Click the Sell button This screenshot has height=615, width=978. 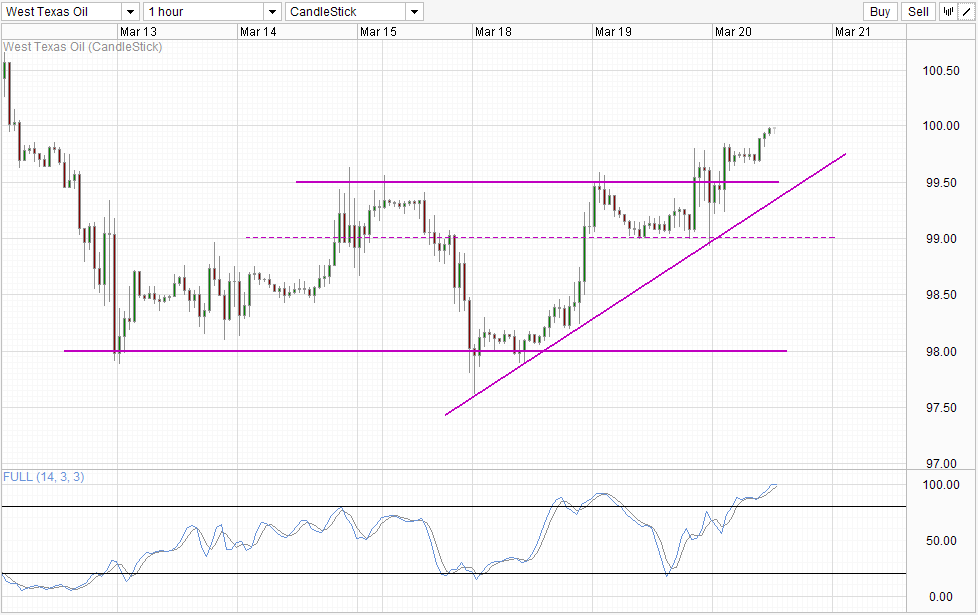(x=918, y=11)
